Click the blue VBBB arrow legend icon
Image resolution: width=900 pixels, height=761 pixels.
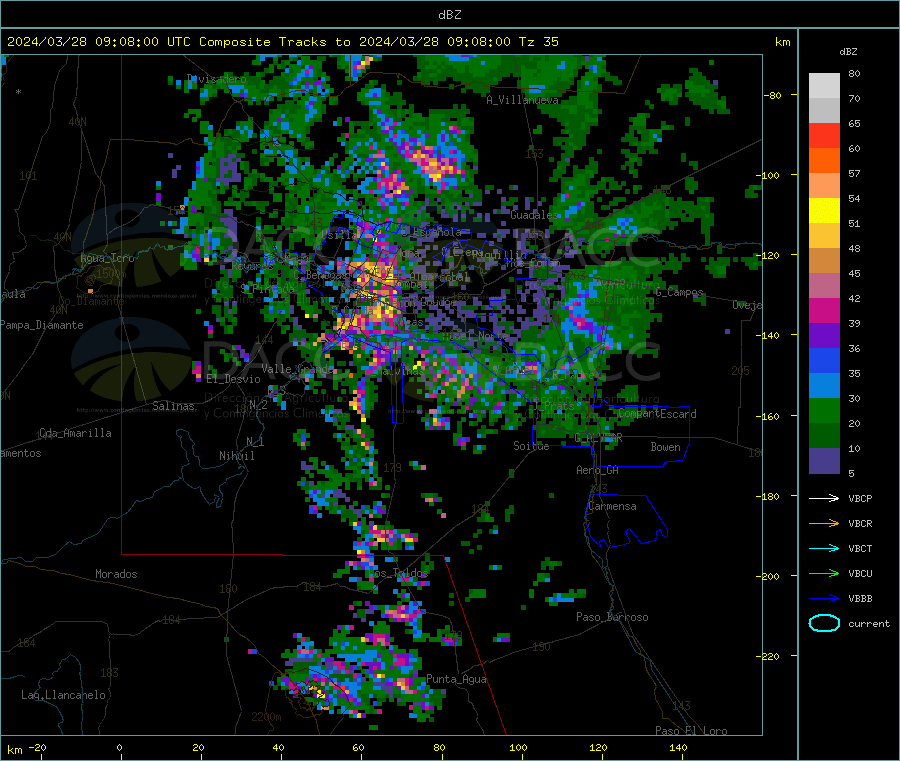(824, 599)
